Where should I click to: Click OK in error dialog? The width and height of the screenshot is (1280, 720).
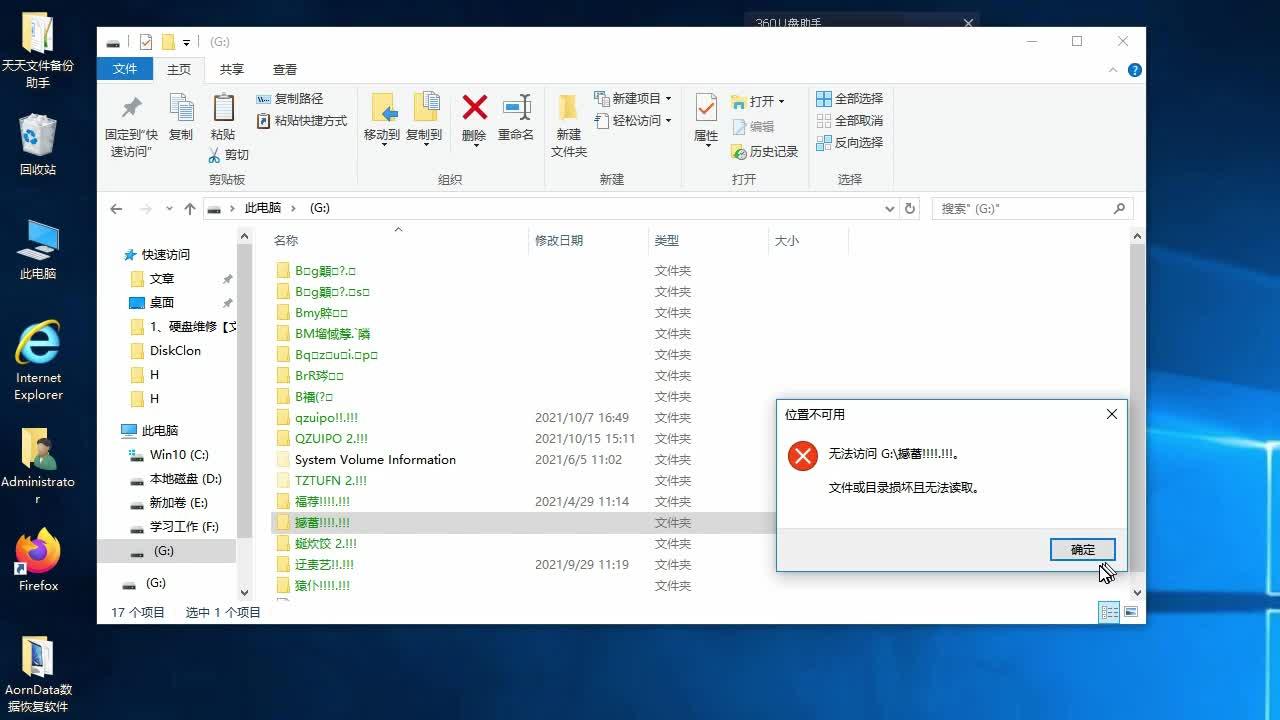tap(1083, 549)
